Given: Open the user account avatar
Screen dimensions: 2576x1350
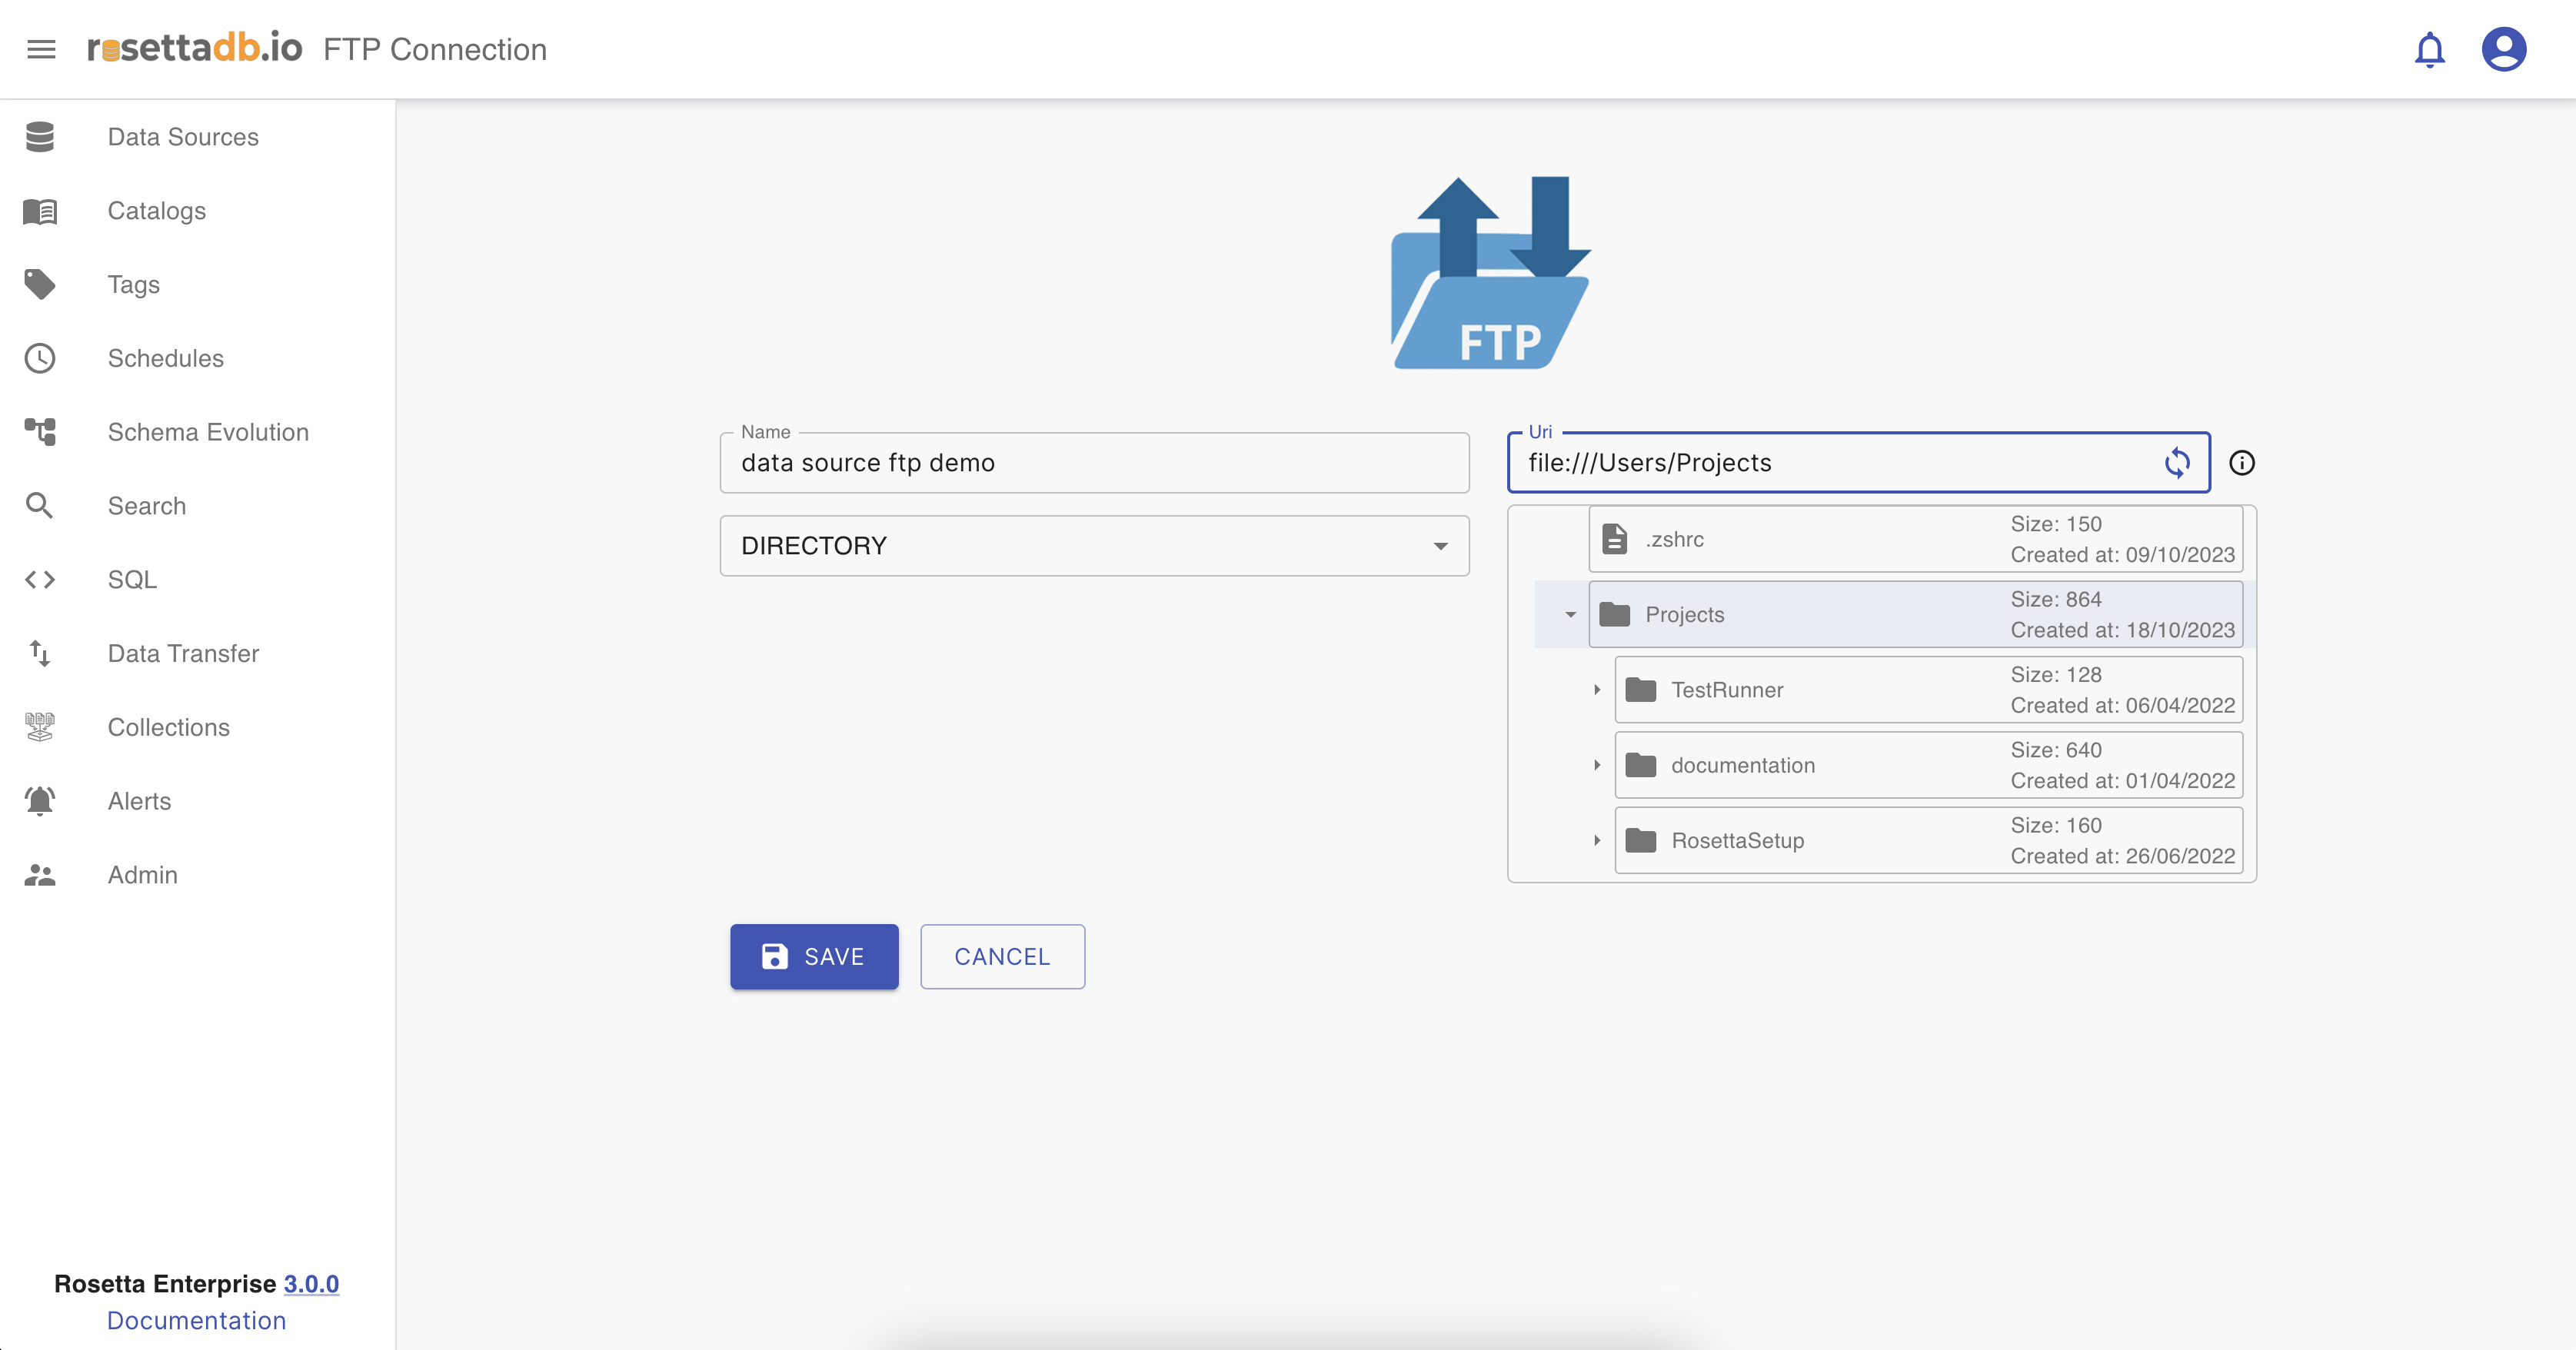Looking at the screenshot, I should coord(2503,49).
